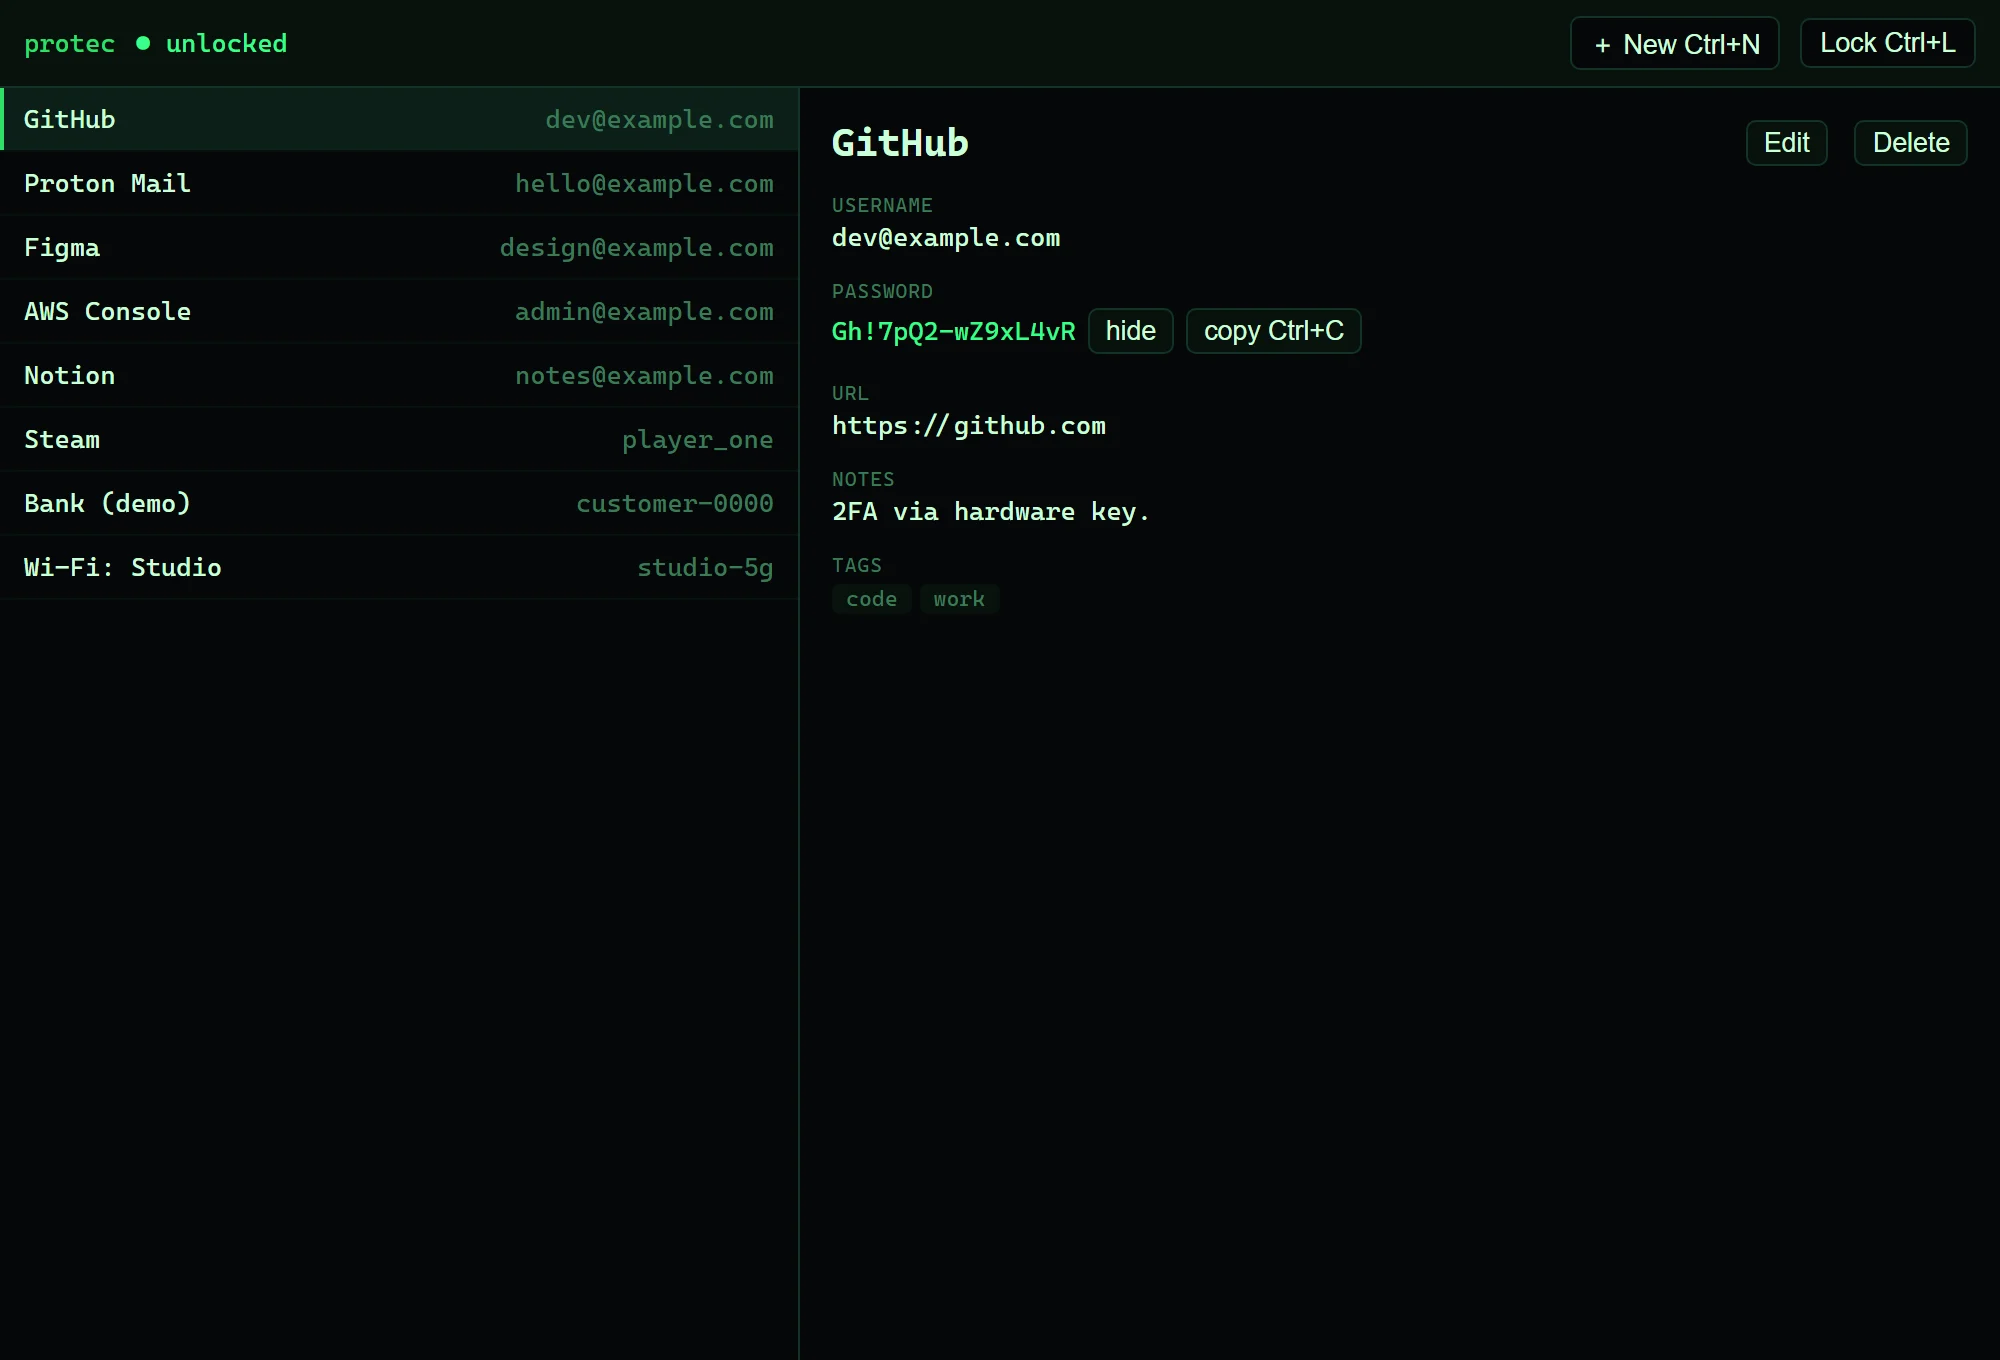Lock the vault with Lock button
Viewport: 2000px width, 1360px height.
[1887, 43]
